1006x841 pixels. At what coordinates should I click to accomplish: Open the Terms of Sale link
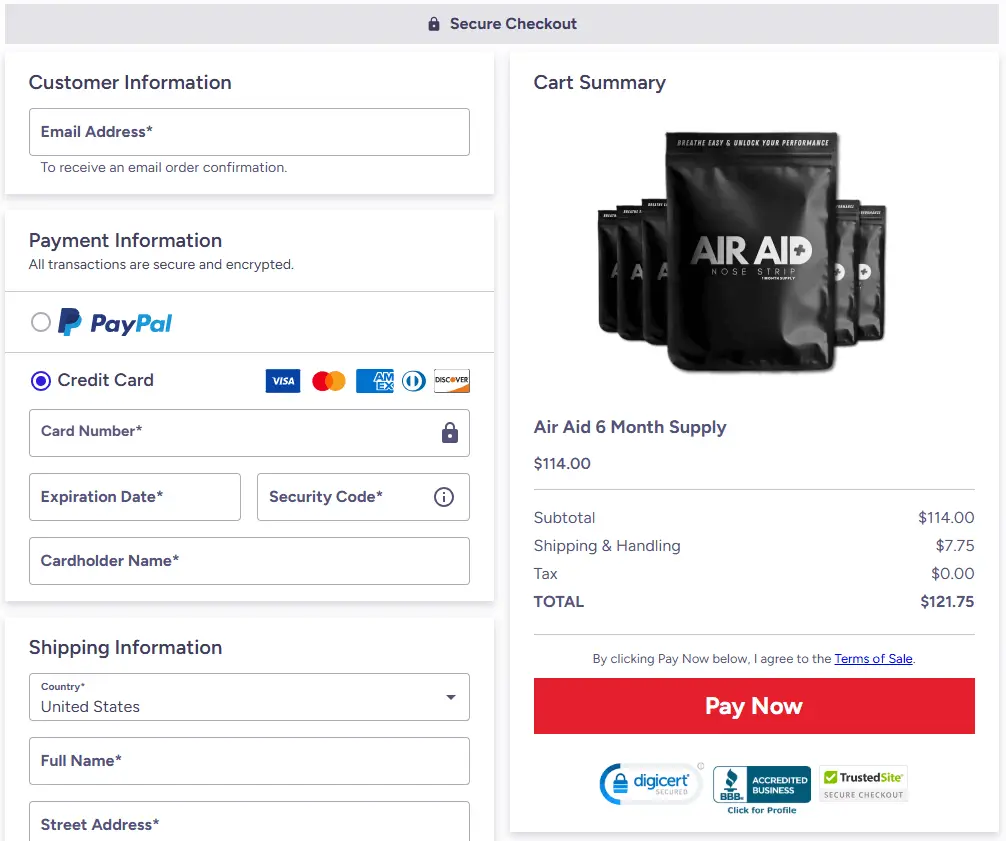pyautogui.click(x=873, y=659)
